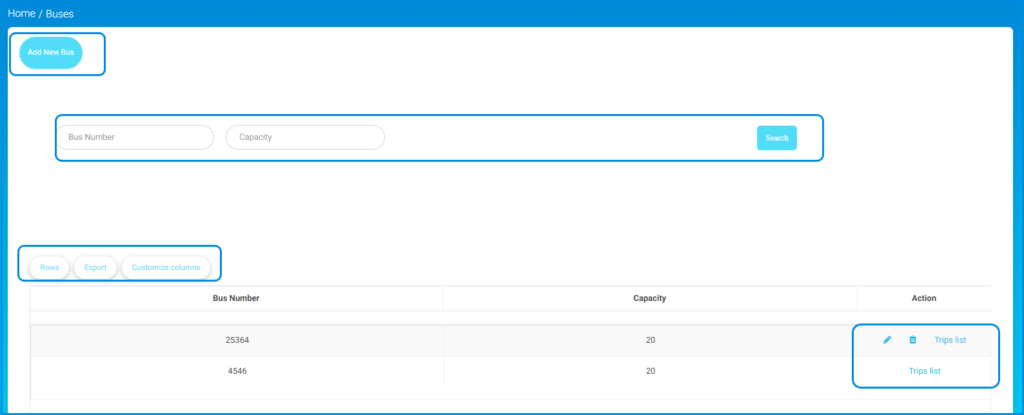Image resolution: width=1024 pixels, height=415 pixels.
Task: Select capacity 20 in the 25364 row
Action: coord(650,340)
